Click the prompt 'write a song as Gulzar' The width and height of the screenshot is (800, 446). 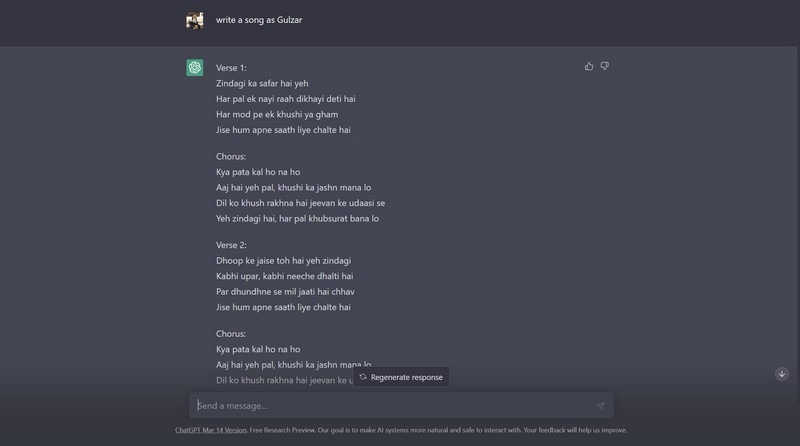pos(259,20)
